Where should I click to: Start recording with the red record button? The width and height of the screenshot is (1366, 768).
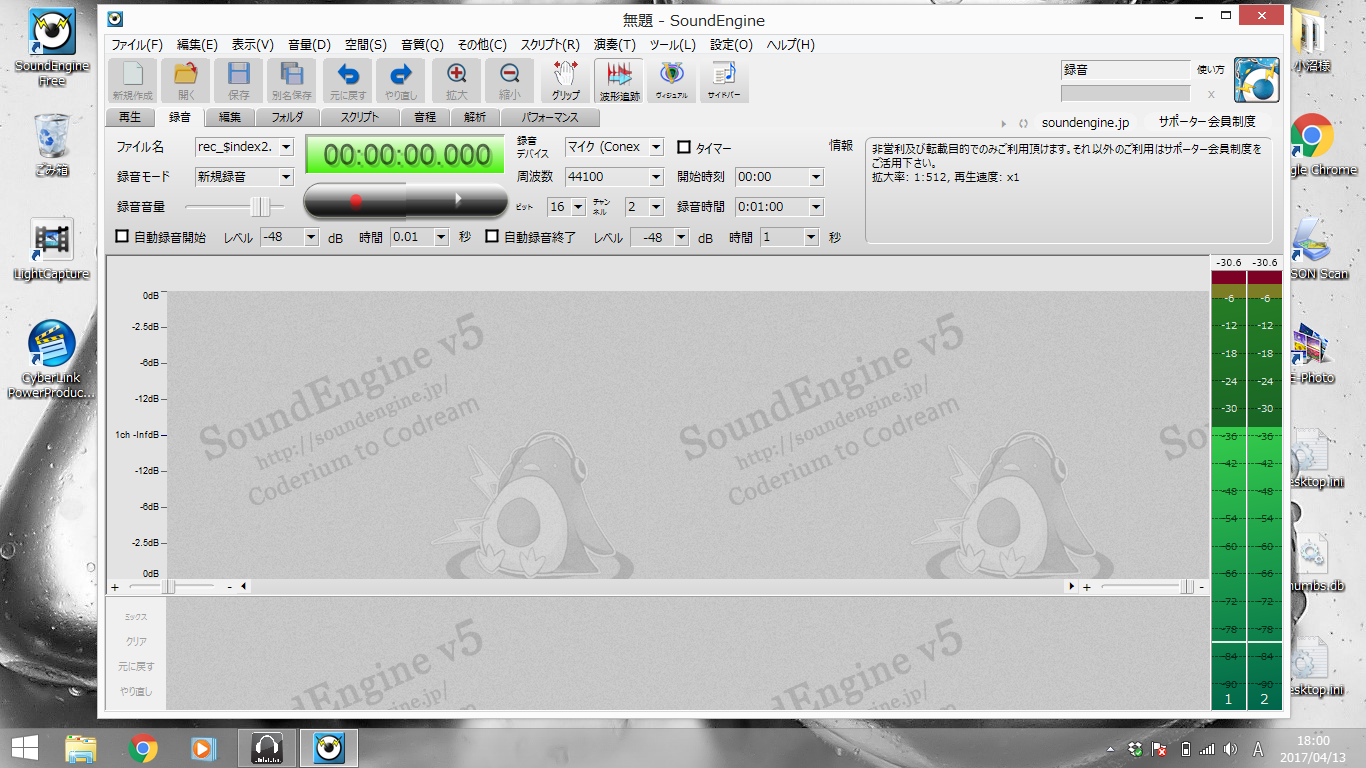tap(355, 200)
